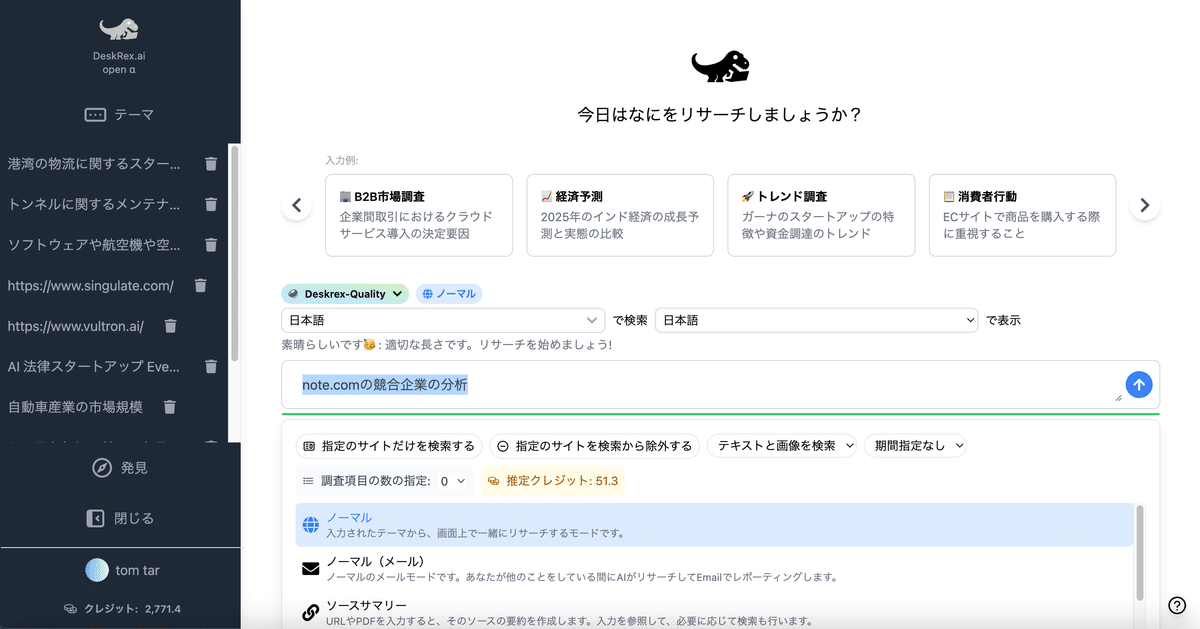Show previous example prompts with left arrow
The height and width of the screenshot is (629, 1200).
pyautogui.click(x=296, y=206)
